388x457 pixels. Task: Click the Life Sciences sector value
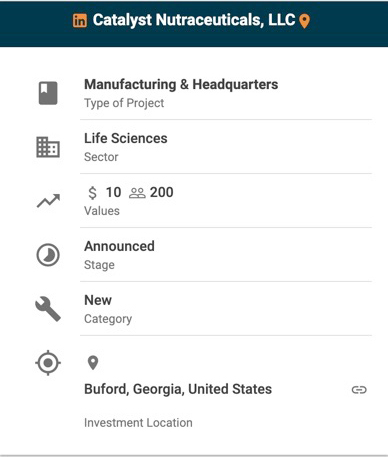point(126,138)
